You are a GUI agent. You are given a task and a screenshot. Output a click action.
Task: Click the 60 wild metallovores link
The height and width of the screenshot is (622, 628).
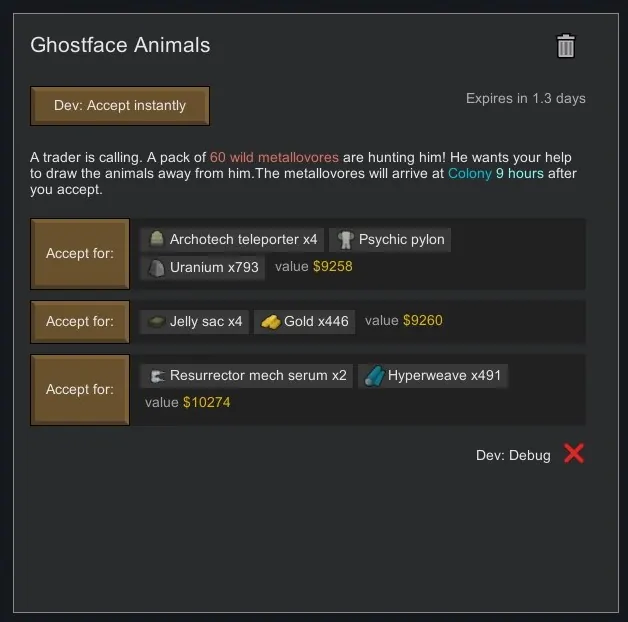point(274,158)
